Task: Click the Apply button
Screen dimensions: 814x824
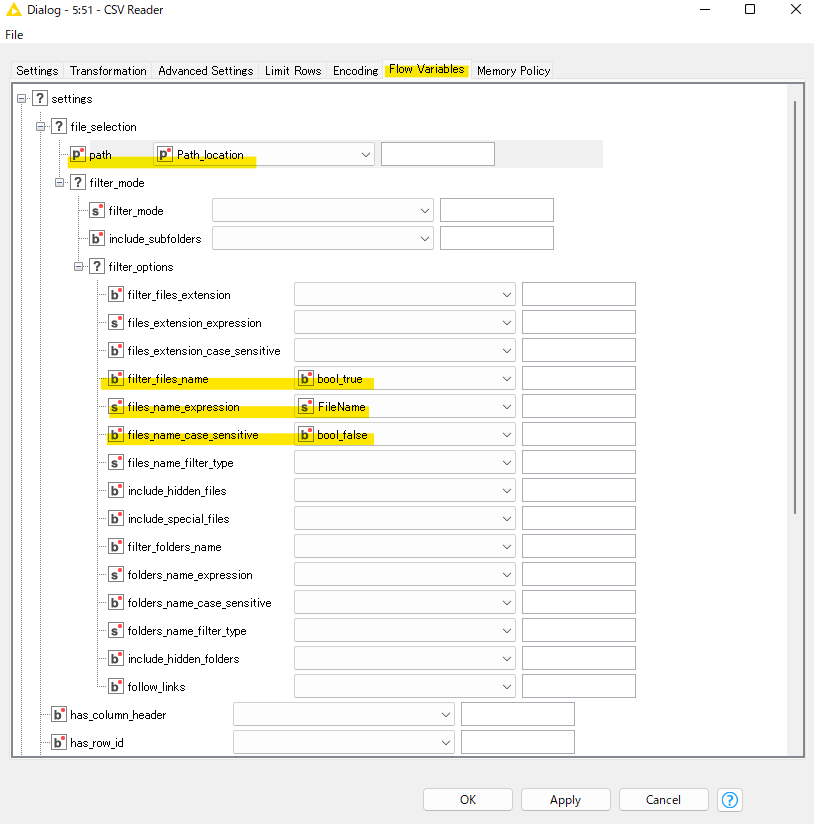Action: tap(565, 800)
